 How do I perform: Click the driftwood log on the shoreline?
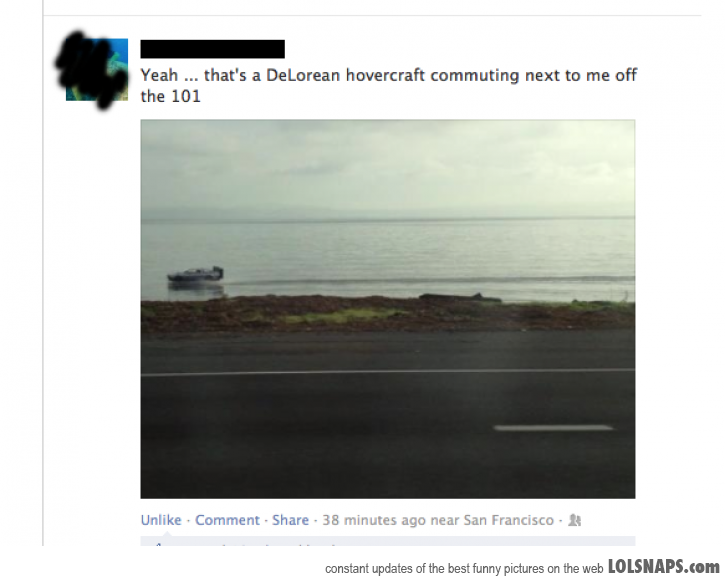[x=460, y=297]
